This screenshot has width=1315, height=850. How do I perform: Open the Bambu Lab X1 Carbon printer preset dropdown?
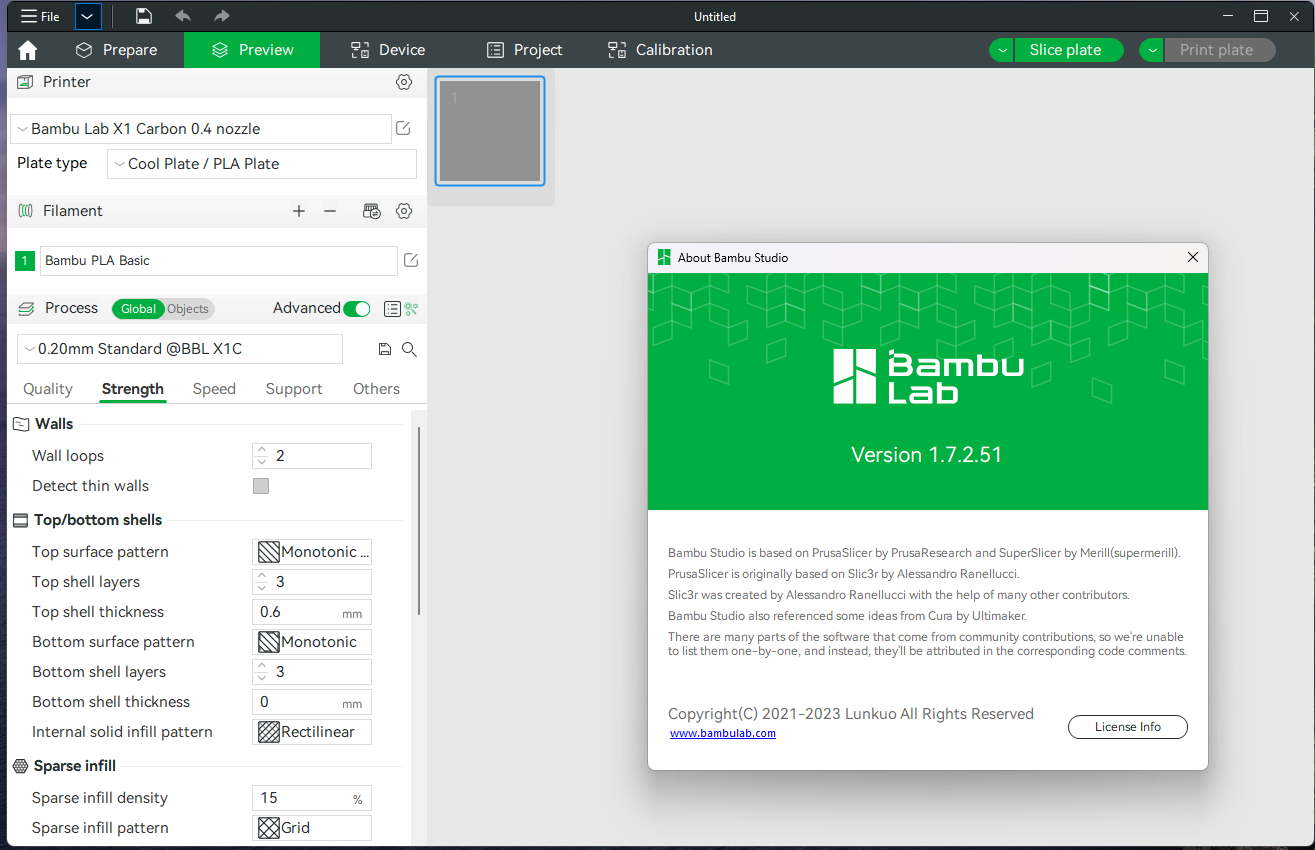[x=201, y=129]
